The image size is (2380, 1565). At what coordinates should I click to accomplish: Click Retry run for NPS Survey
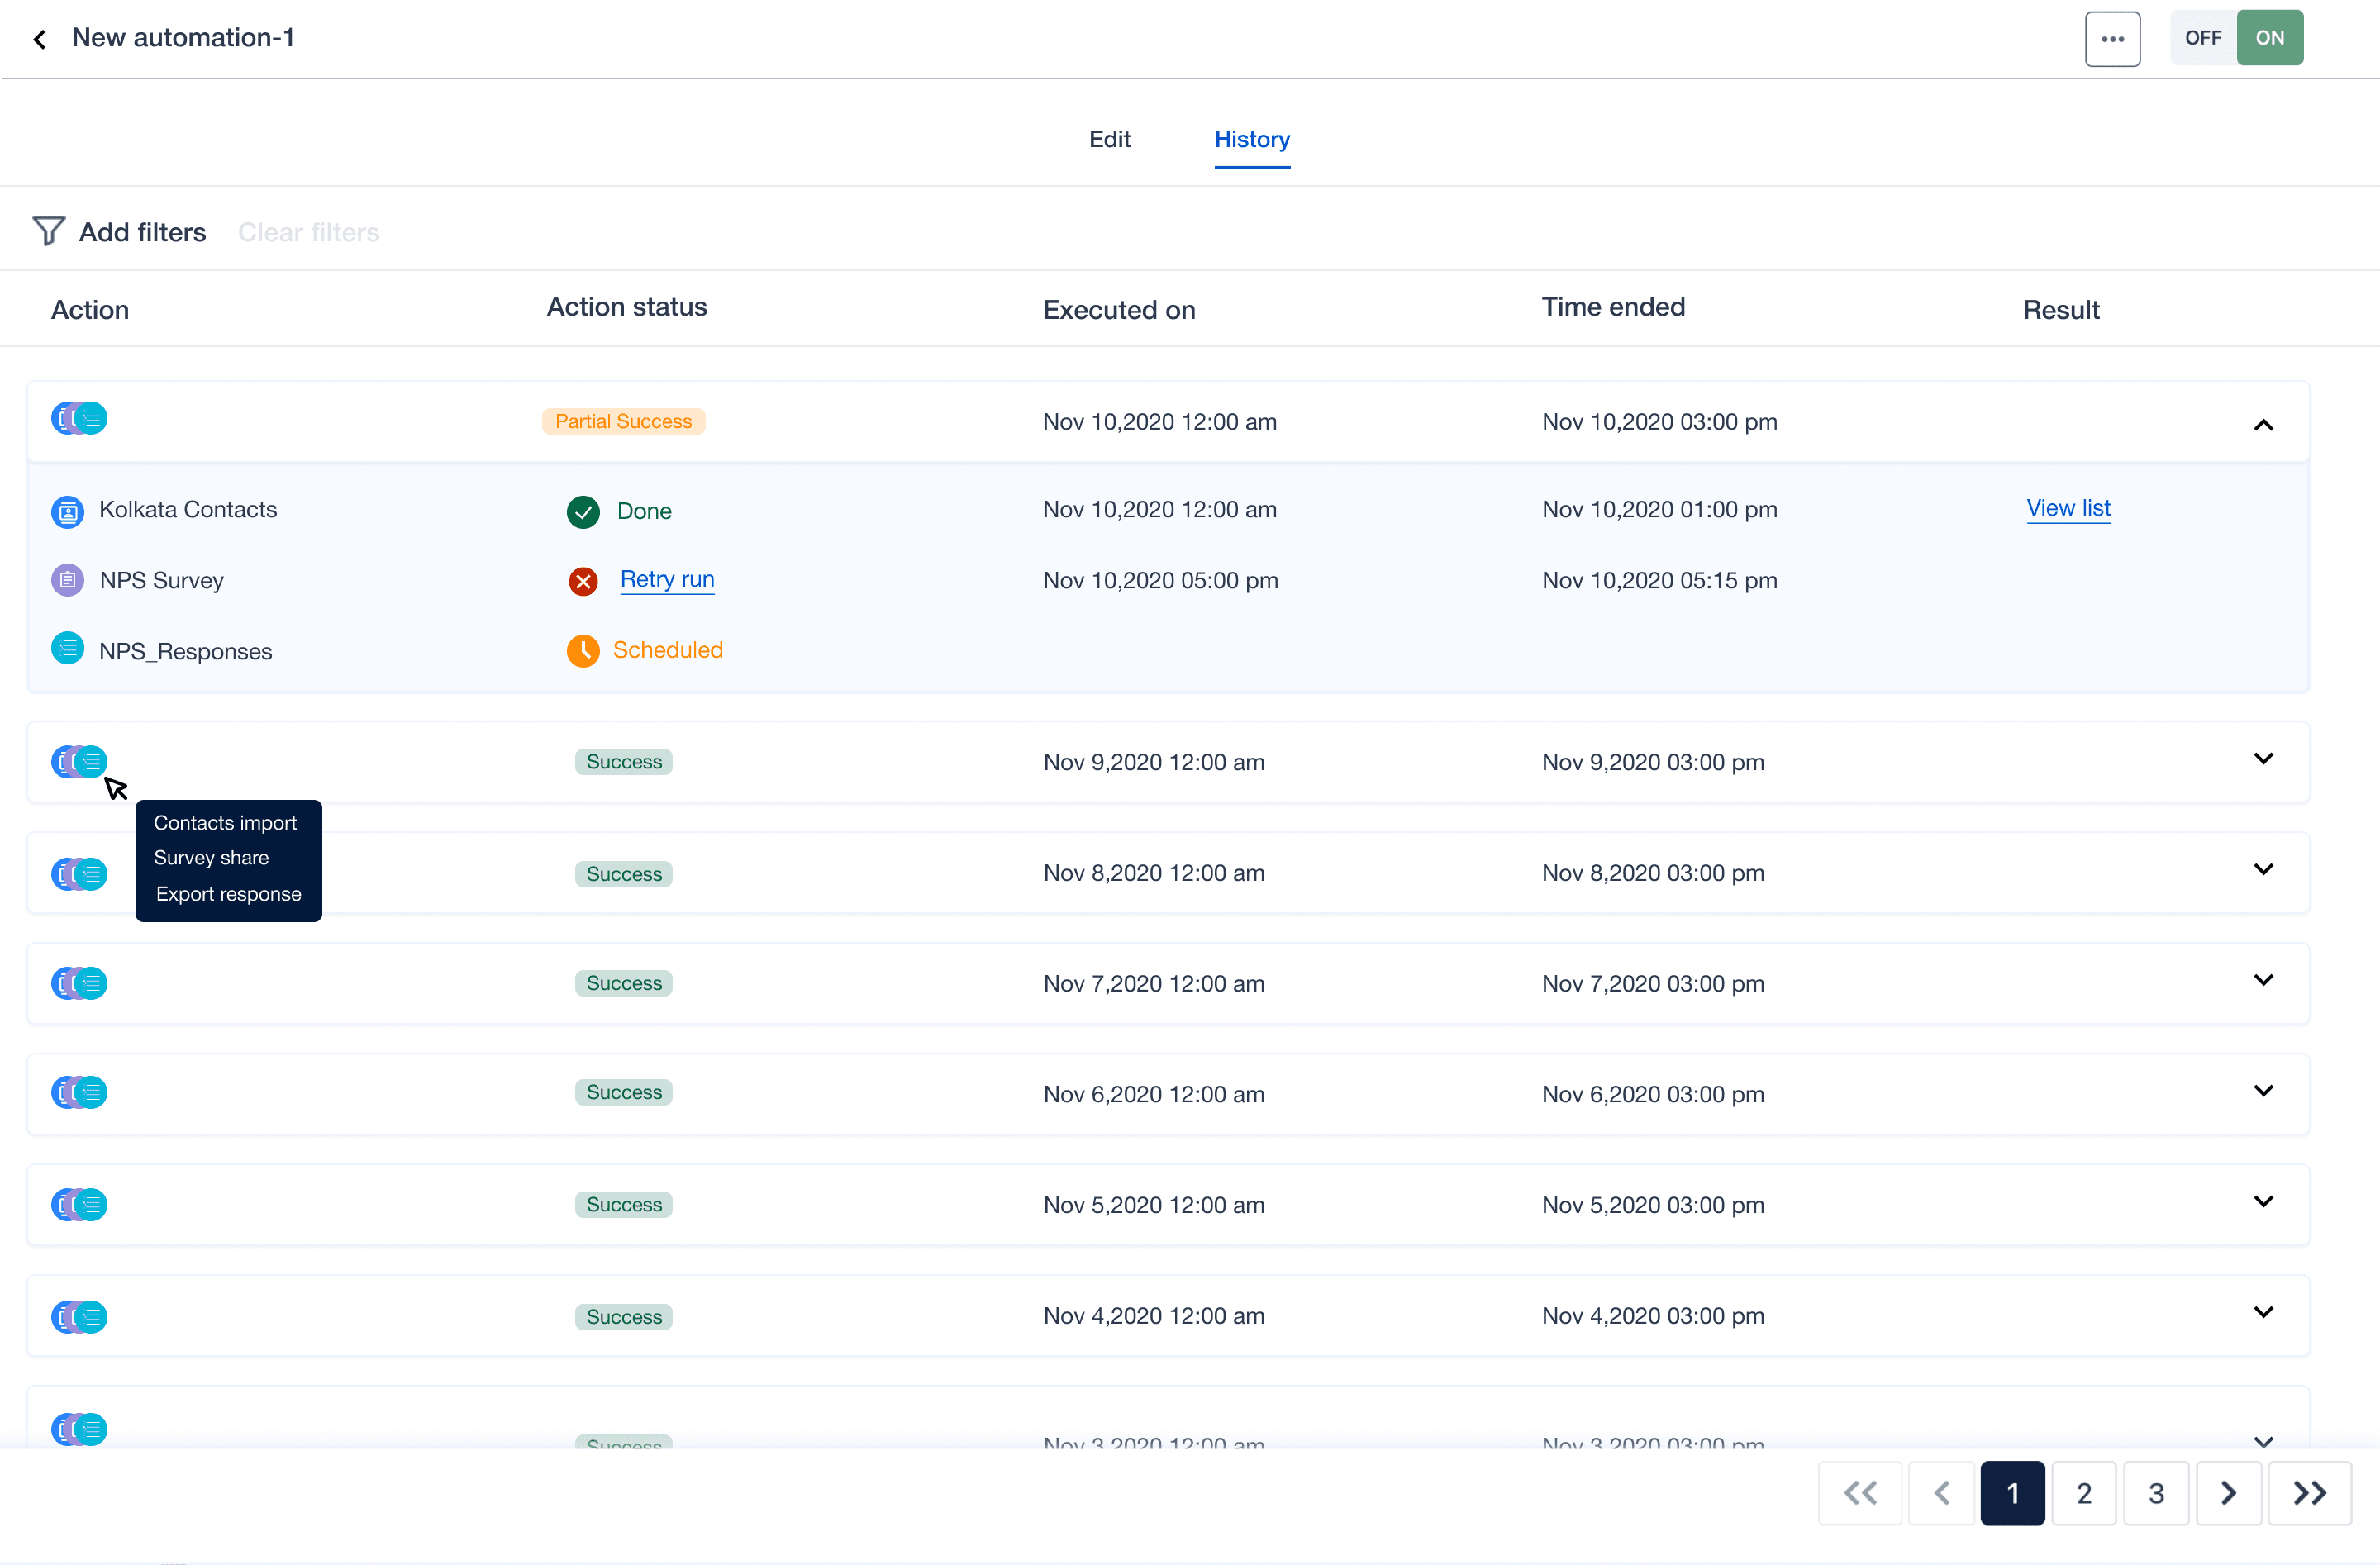click(x=667, y=579)
